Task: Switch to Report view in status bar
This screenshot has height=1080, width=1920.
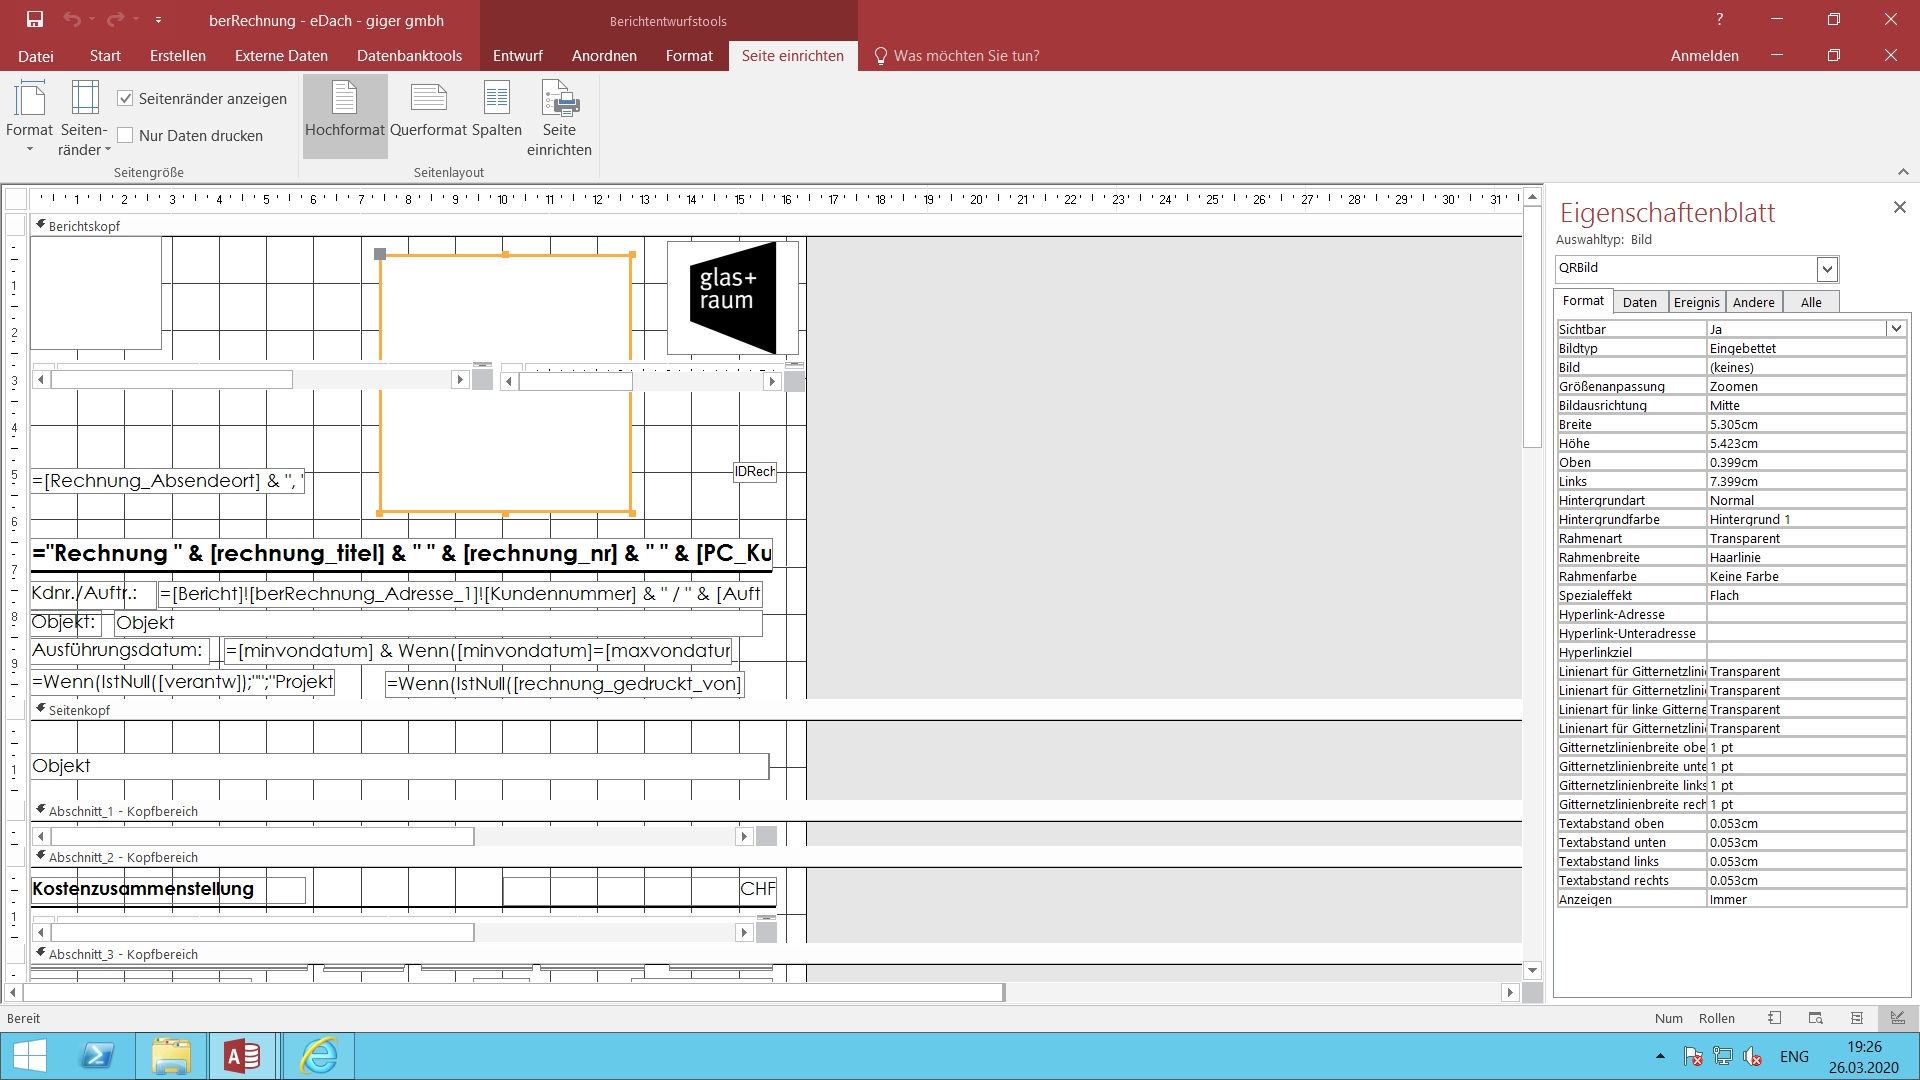Action: tap(1774, 1018)
